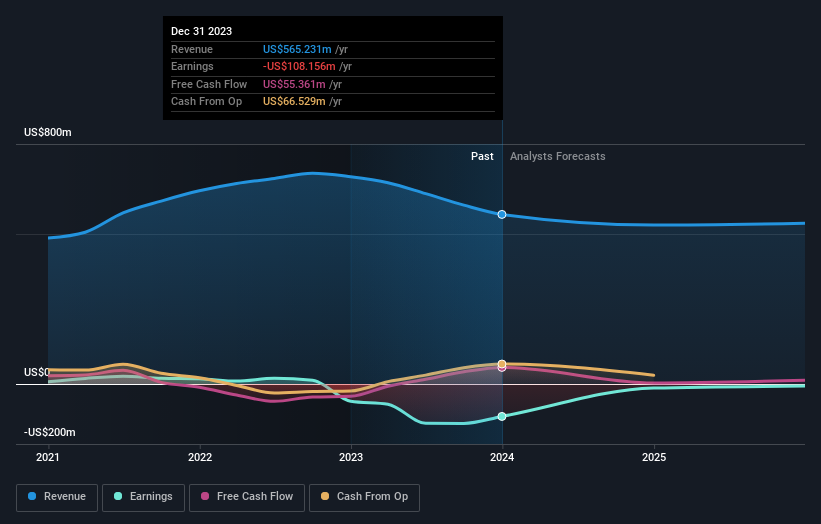Click the Analysts Forecasts label
This screenshot has height=524, width=821.
pyautogui.click(x=558, y=157)
